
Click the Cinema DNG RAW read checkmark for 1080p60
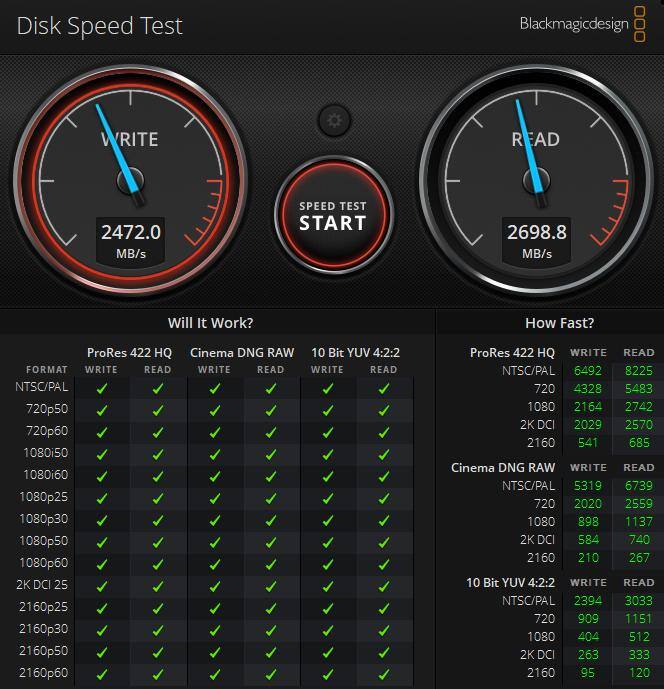coord(270,563)
